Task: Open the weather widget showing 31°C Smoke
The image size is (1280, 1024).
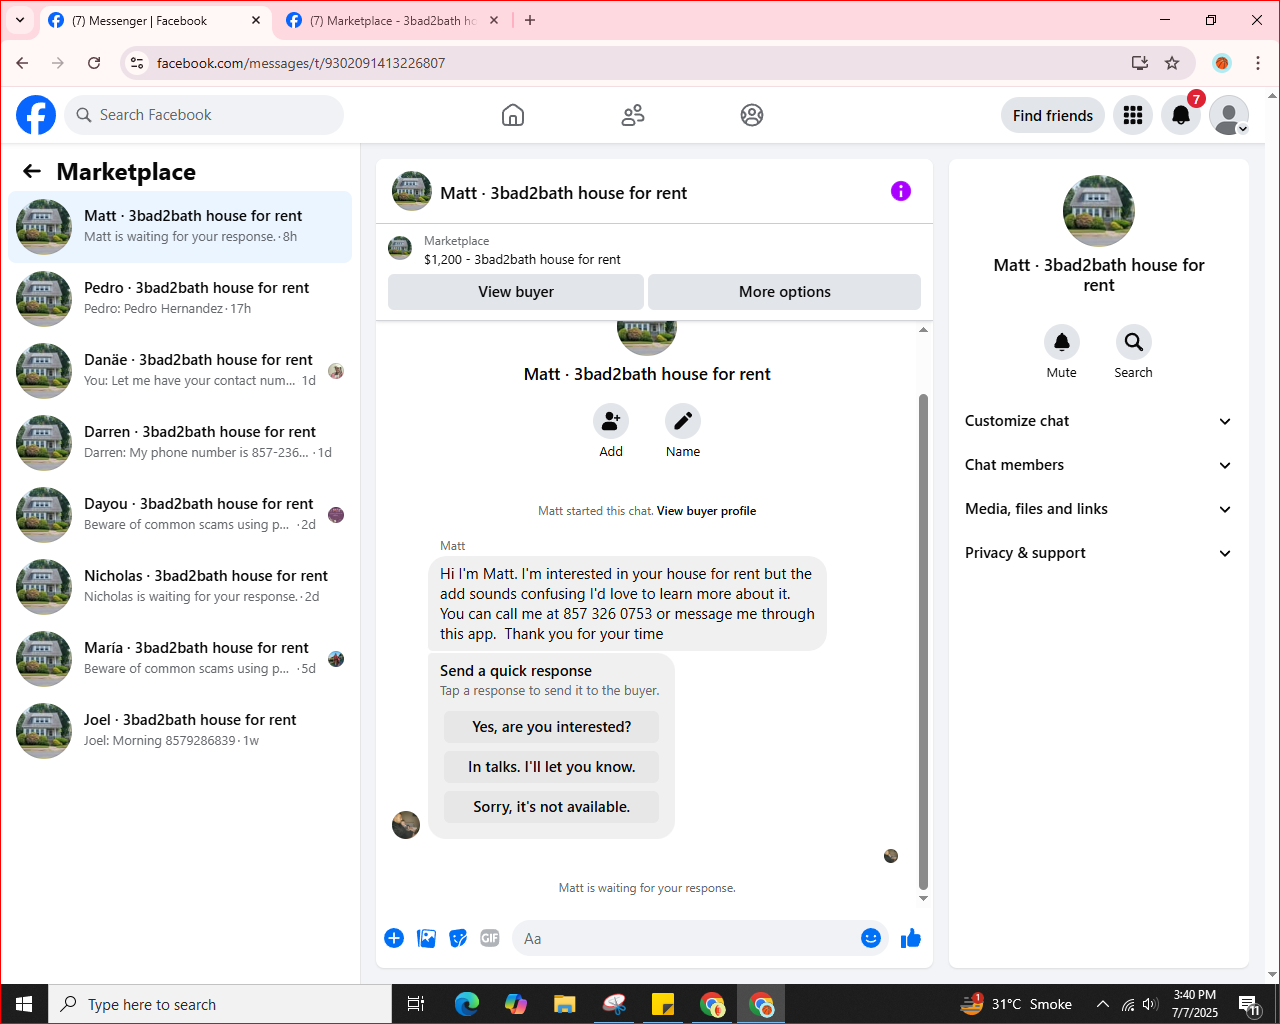Action: pos(1016,1004)
